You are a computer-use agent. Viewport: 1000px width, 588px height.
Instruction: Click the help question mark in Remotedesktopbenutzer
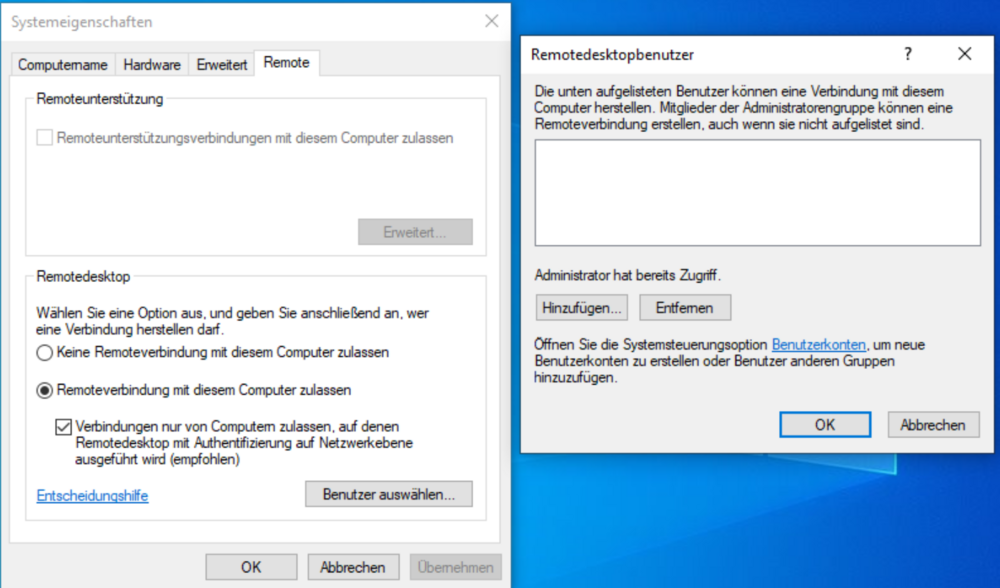pyautogui.click(x=908, y=54)
